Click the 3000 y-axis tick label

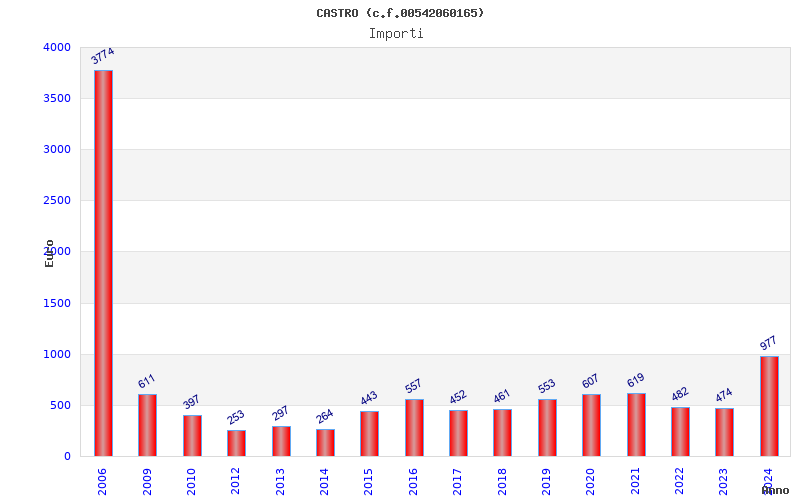point(57,149)
